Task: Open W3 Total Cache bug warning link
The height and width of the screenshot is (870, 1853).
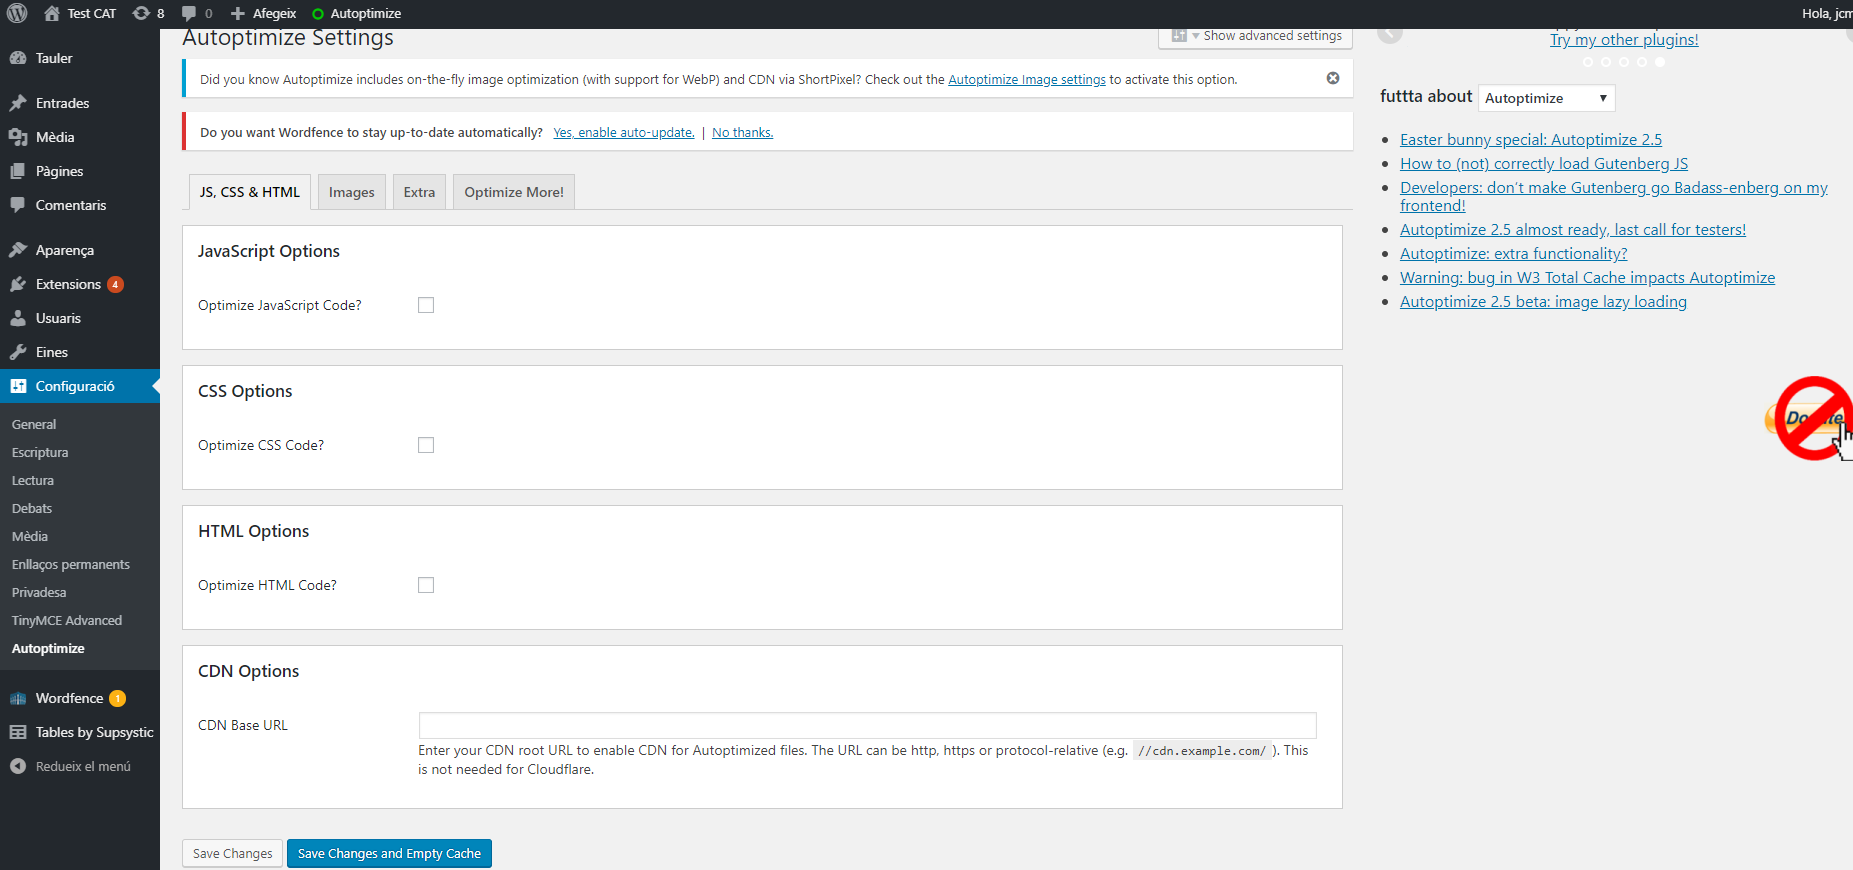Action: tap(1588, 278)
